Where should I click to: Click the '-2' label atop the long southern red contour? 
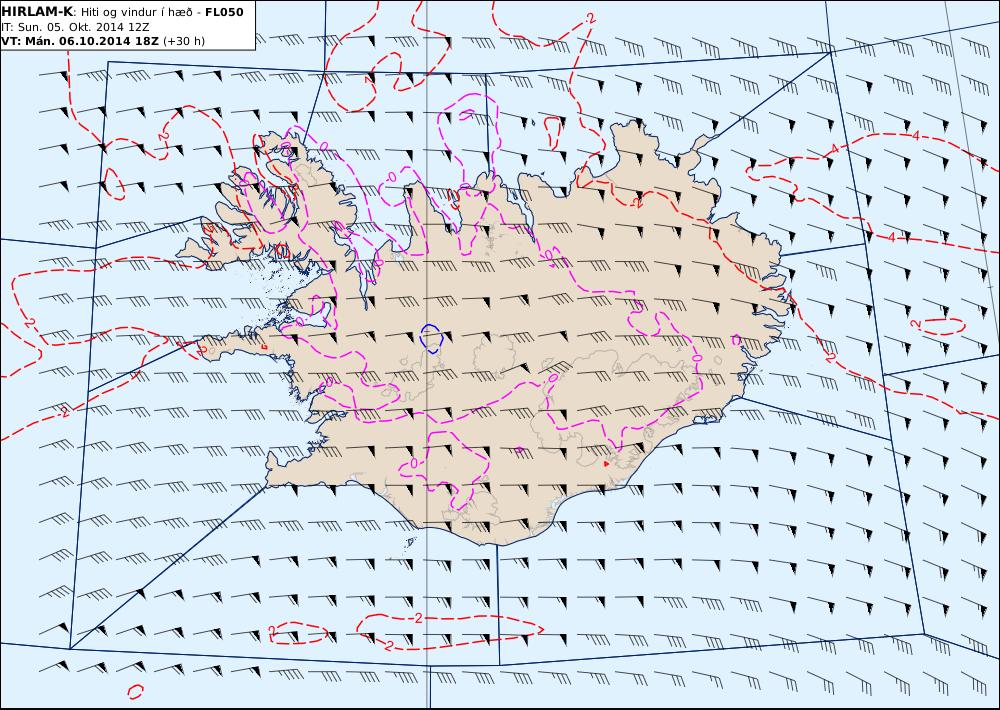pyautogui.click(x=416, y=618)
